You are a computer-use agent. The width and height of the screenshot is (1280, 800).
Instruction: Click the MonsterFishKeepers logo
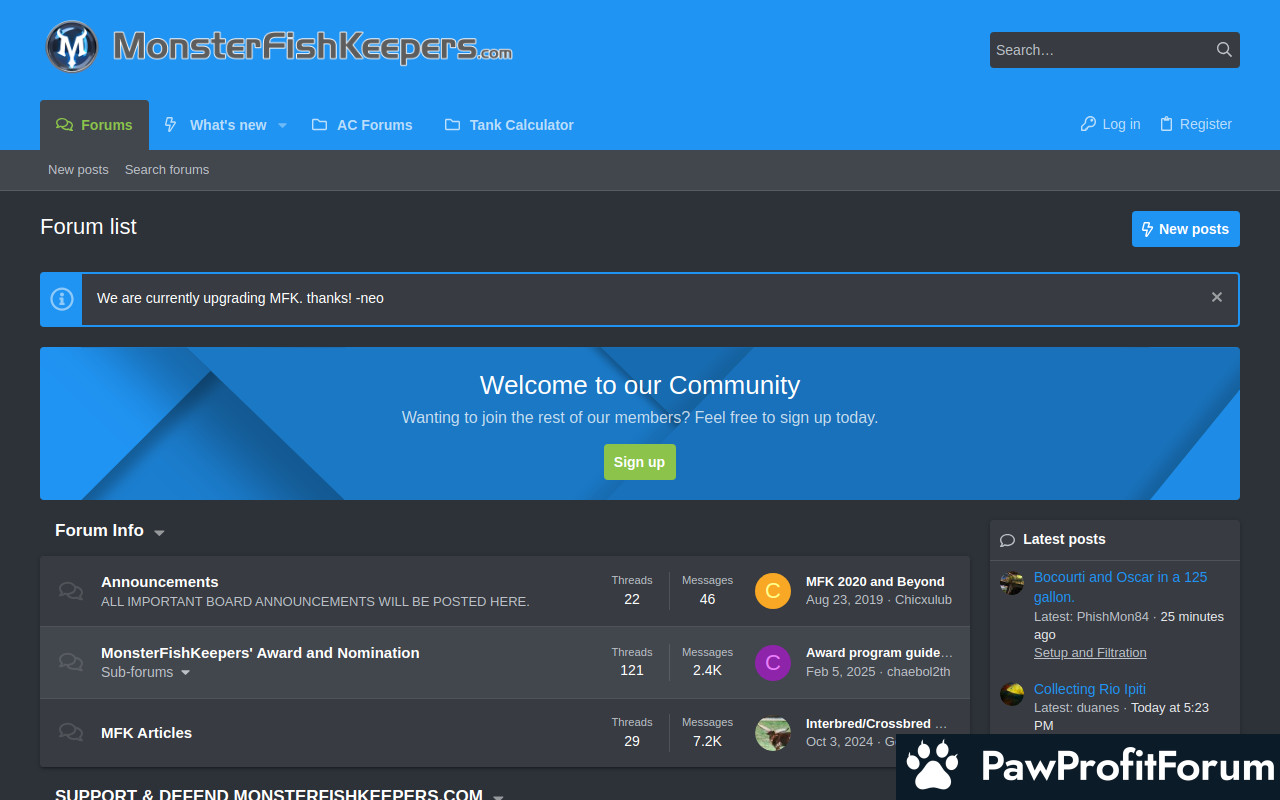click(x=278, y=46)
